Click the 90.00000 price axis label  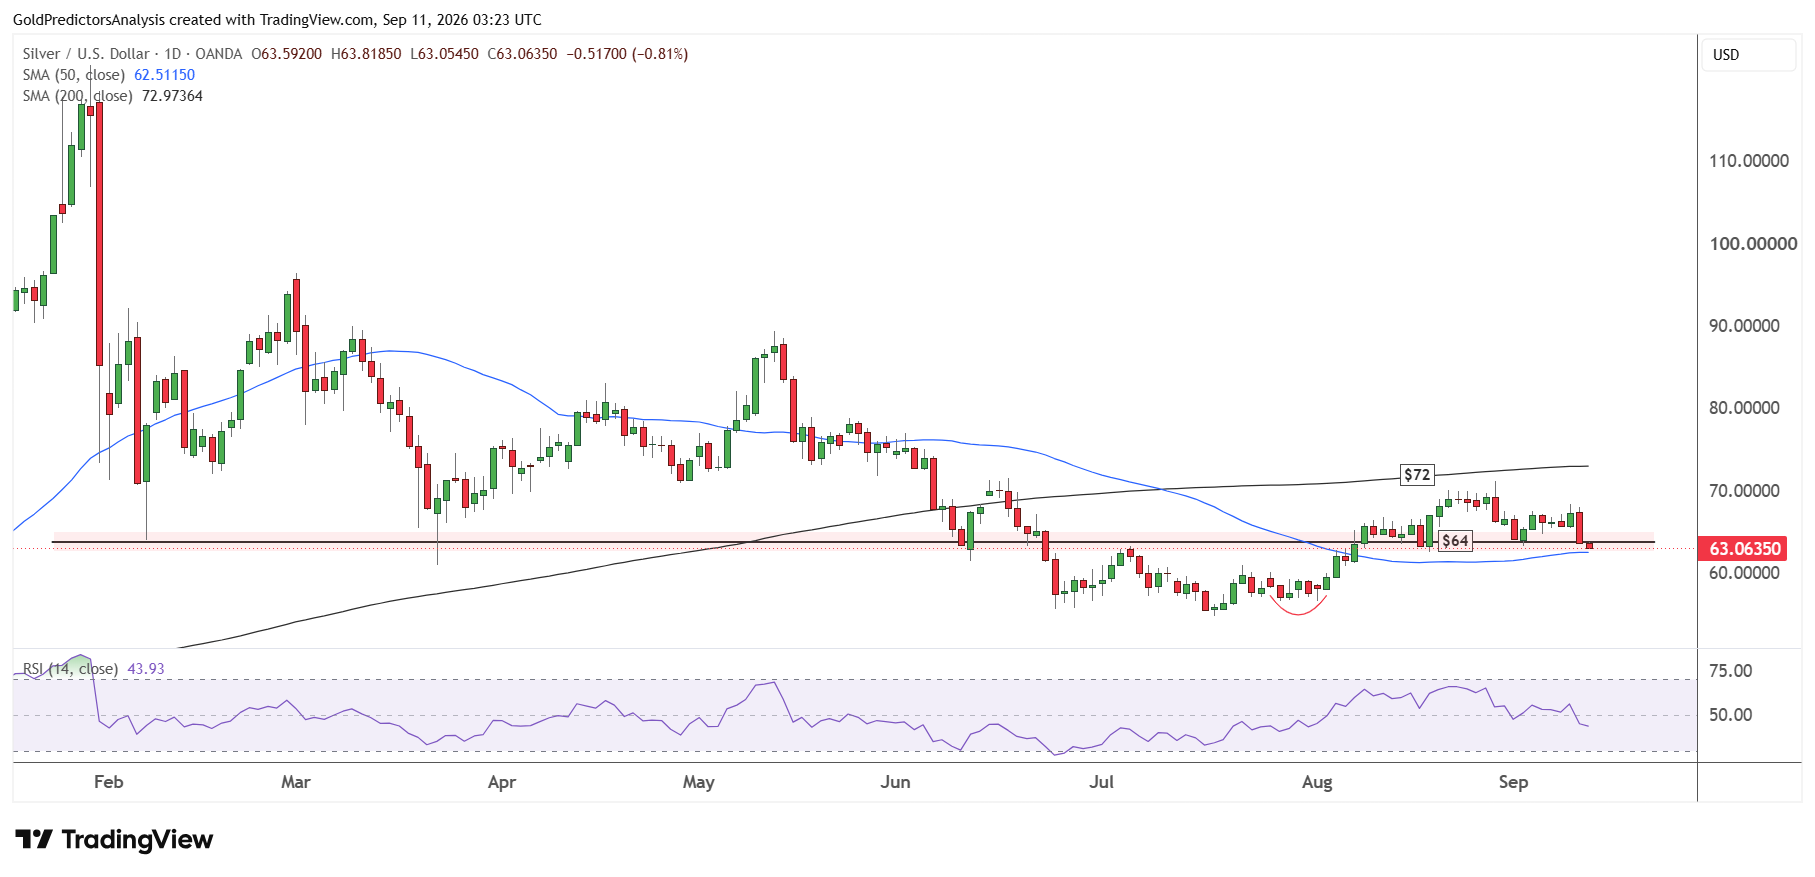click(1744, 326)
